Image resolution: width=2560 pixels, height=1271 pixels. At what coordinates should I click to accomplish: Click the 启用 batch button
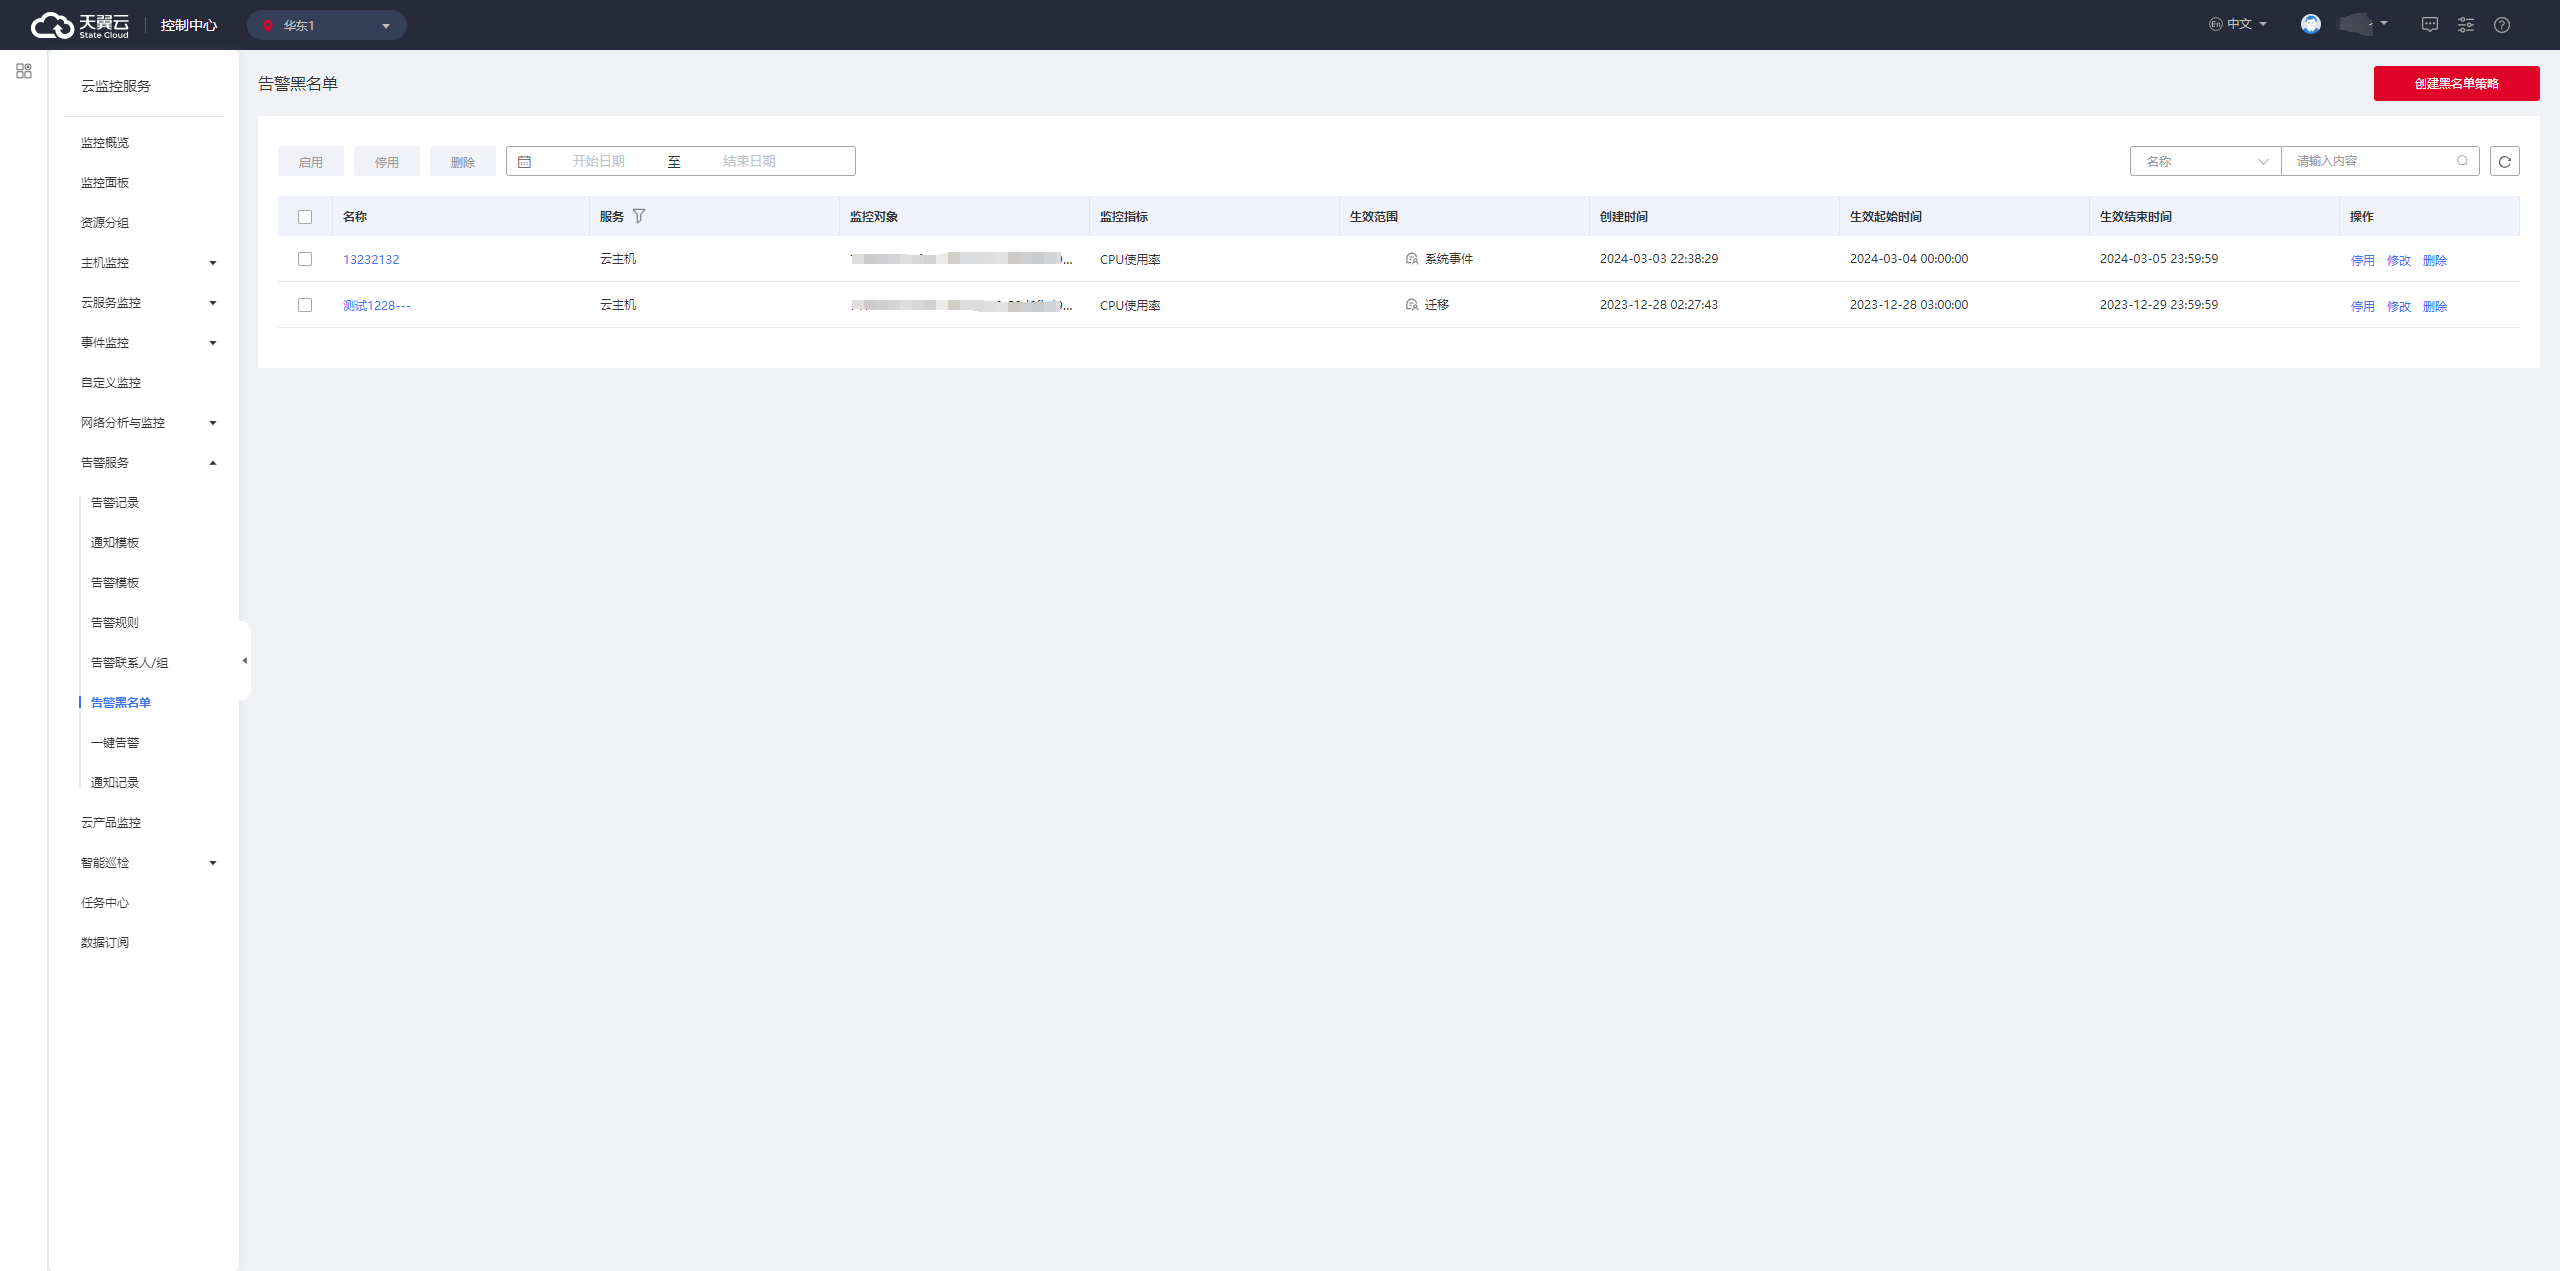click(x=311, y=162)
